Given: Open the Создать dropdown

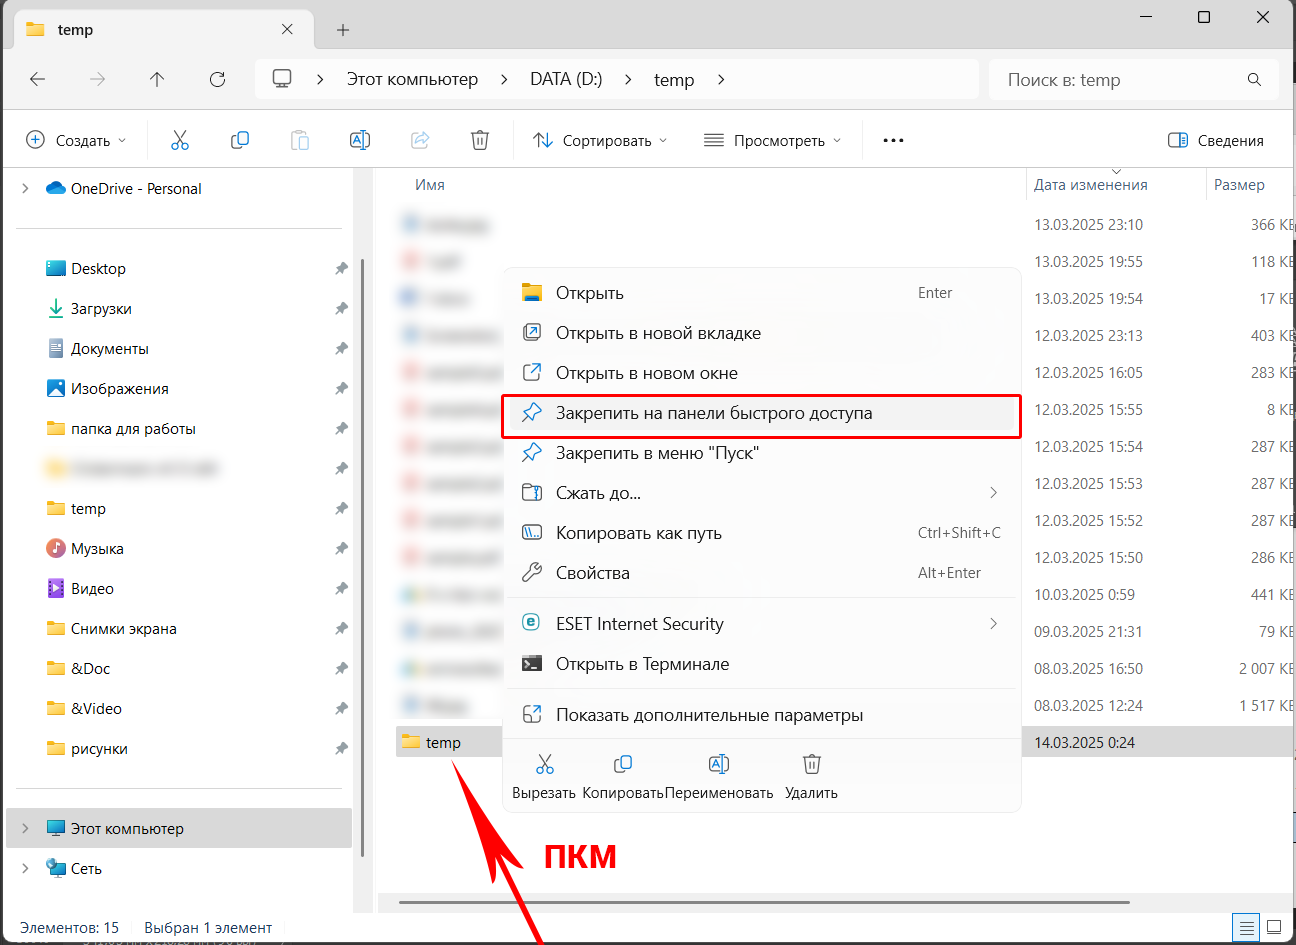Looking at the screenshot, I should pos(76,141).
